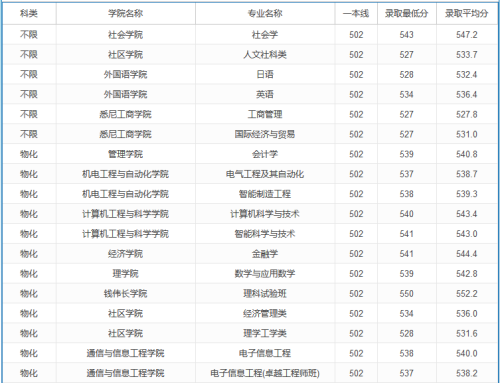Select the 钱伟长学院 college cell

pyautogui.click(x=125, y=294)
